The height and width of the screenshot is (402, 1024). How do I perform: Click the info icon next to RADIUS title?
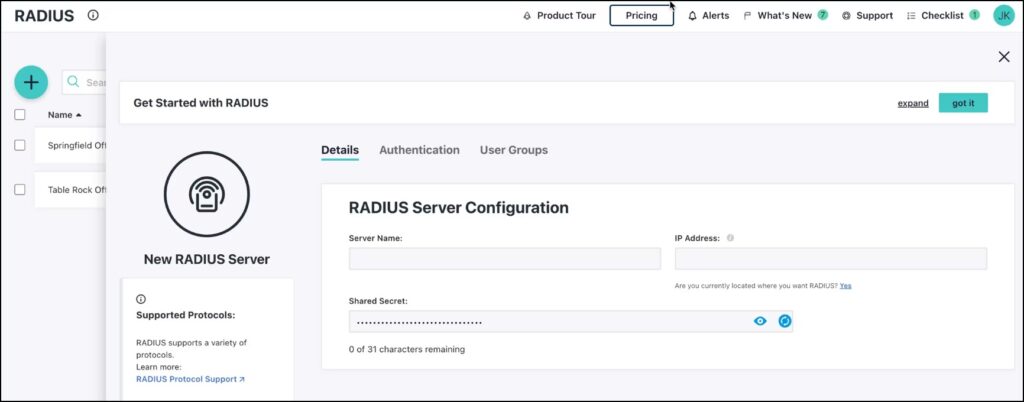point(93,15)
